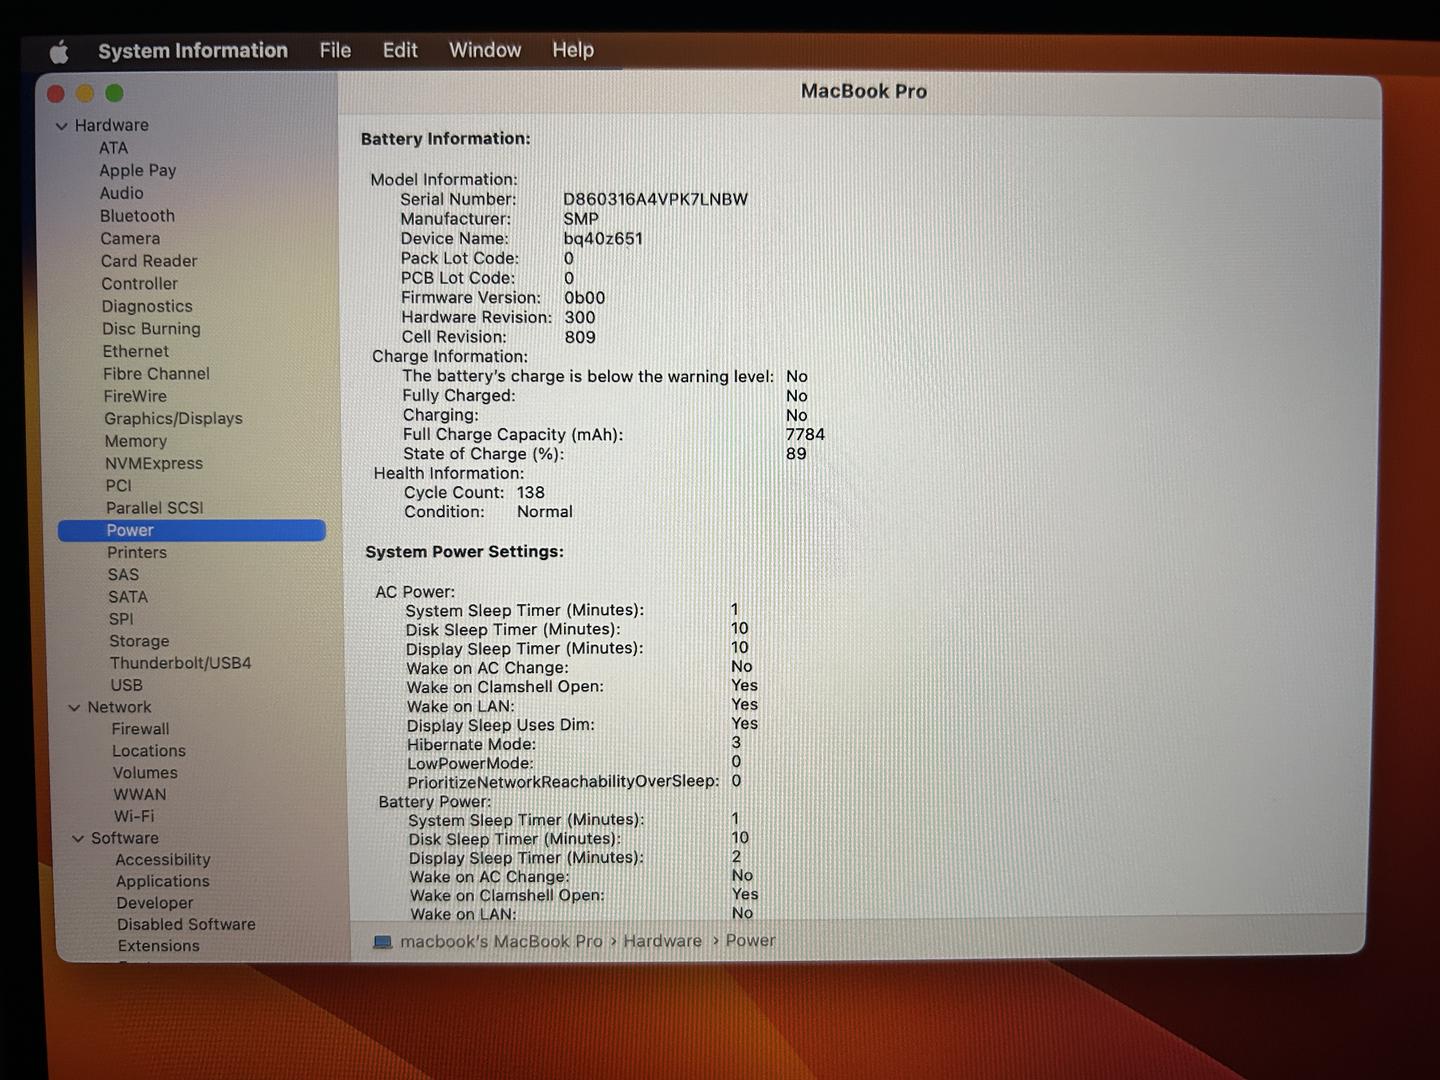Click the System Power Settings heading
The image size is (1440, 1080).
click(465, 552)
